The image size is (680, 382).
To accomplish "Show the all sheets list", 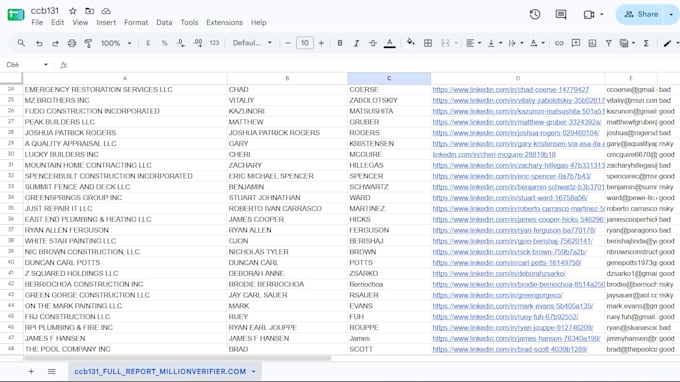I will point(52,372).
